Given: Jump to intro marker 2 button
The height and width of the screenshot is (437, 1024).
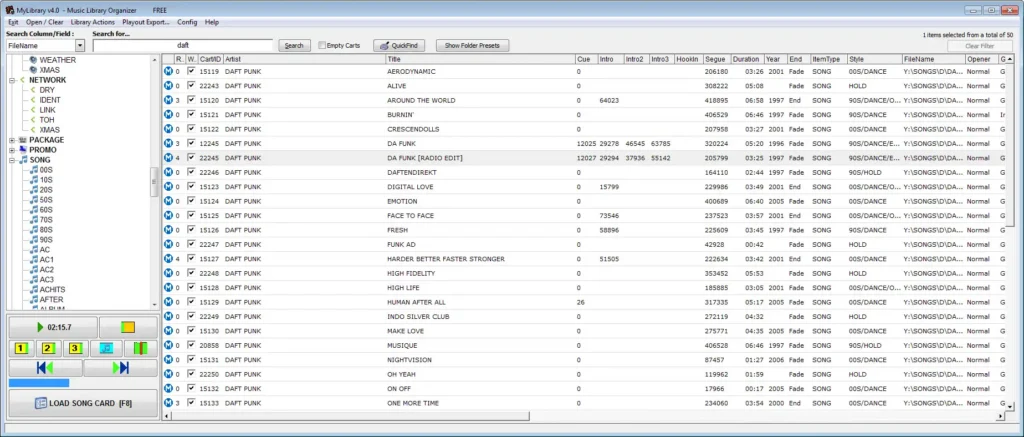Looking at the screenshot, I should 48,348.
